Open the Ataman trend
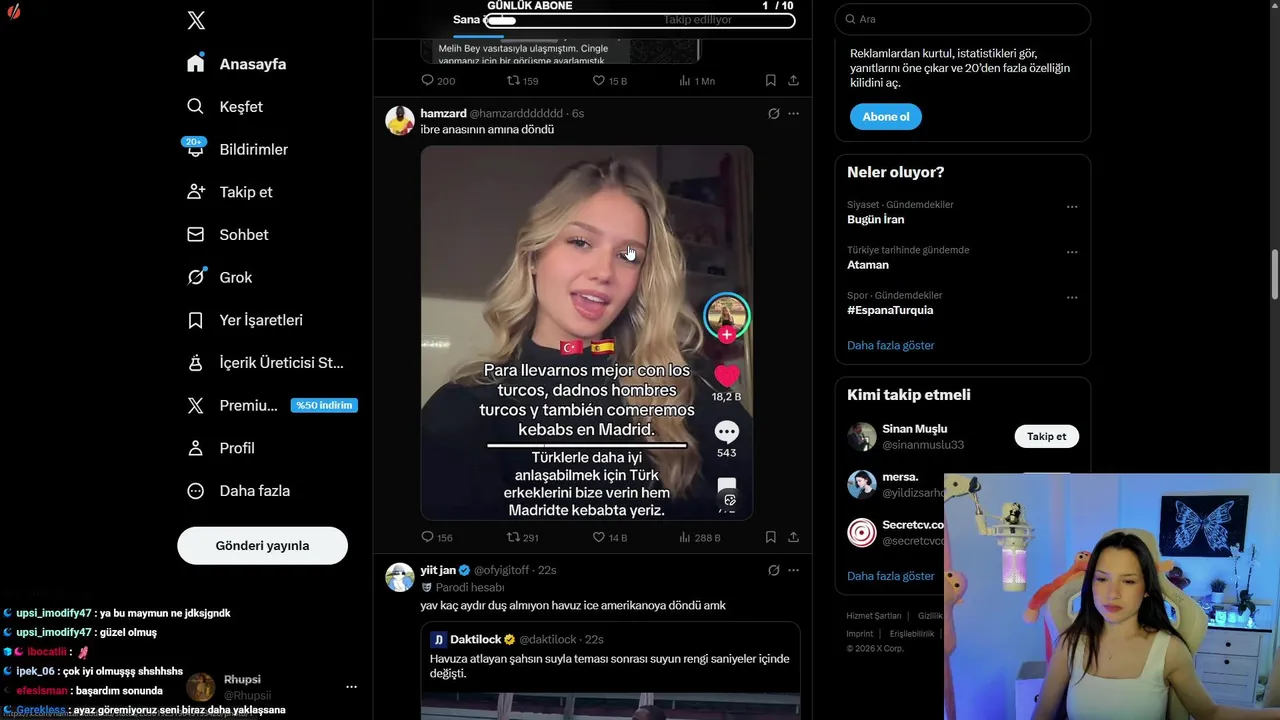 pyautogui.click(x=867, y=265)
